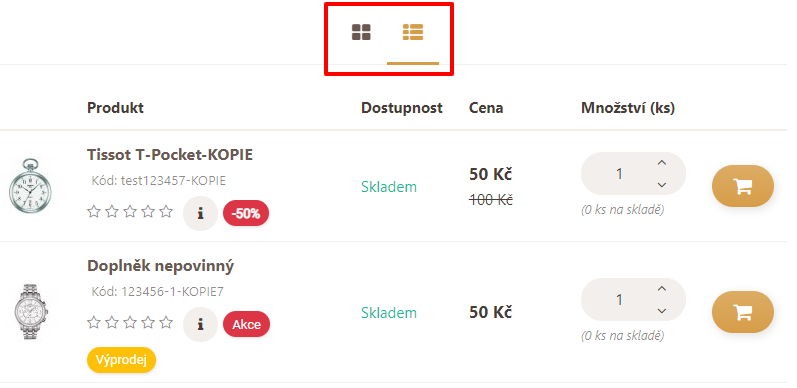This screenshot has height=388, width=797.
Task: Switch to grid view layout
Action: [361, 32]
